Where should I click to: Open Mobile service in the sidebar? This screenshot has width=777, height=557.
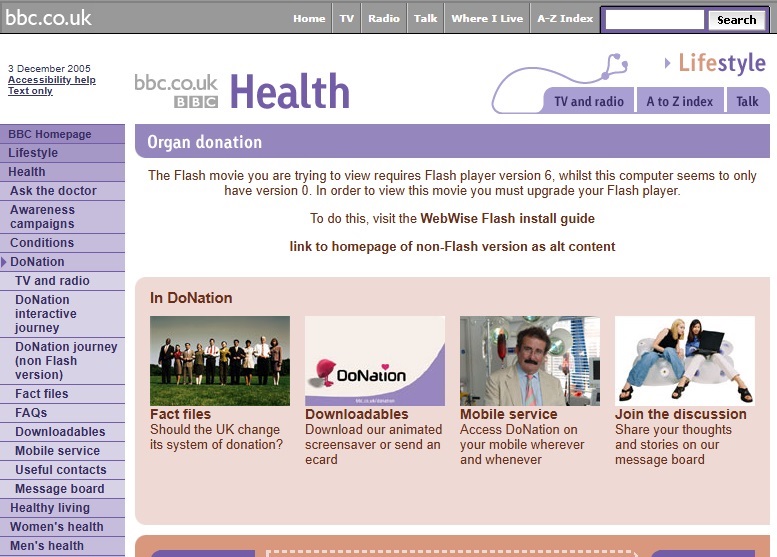coord(62,451)
